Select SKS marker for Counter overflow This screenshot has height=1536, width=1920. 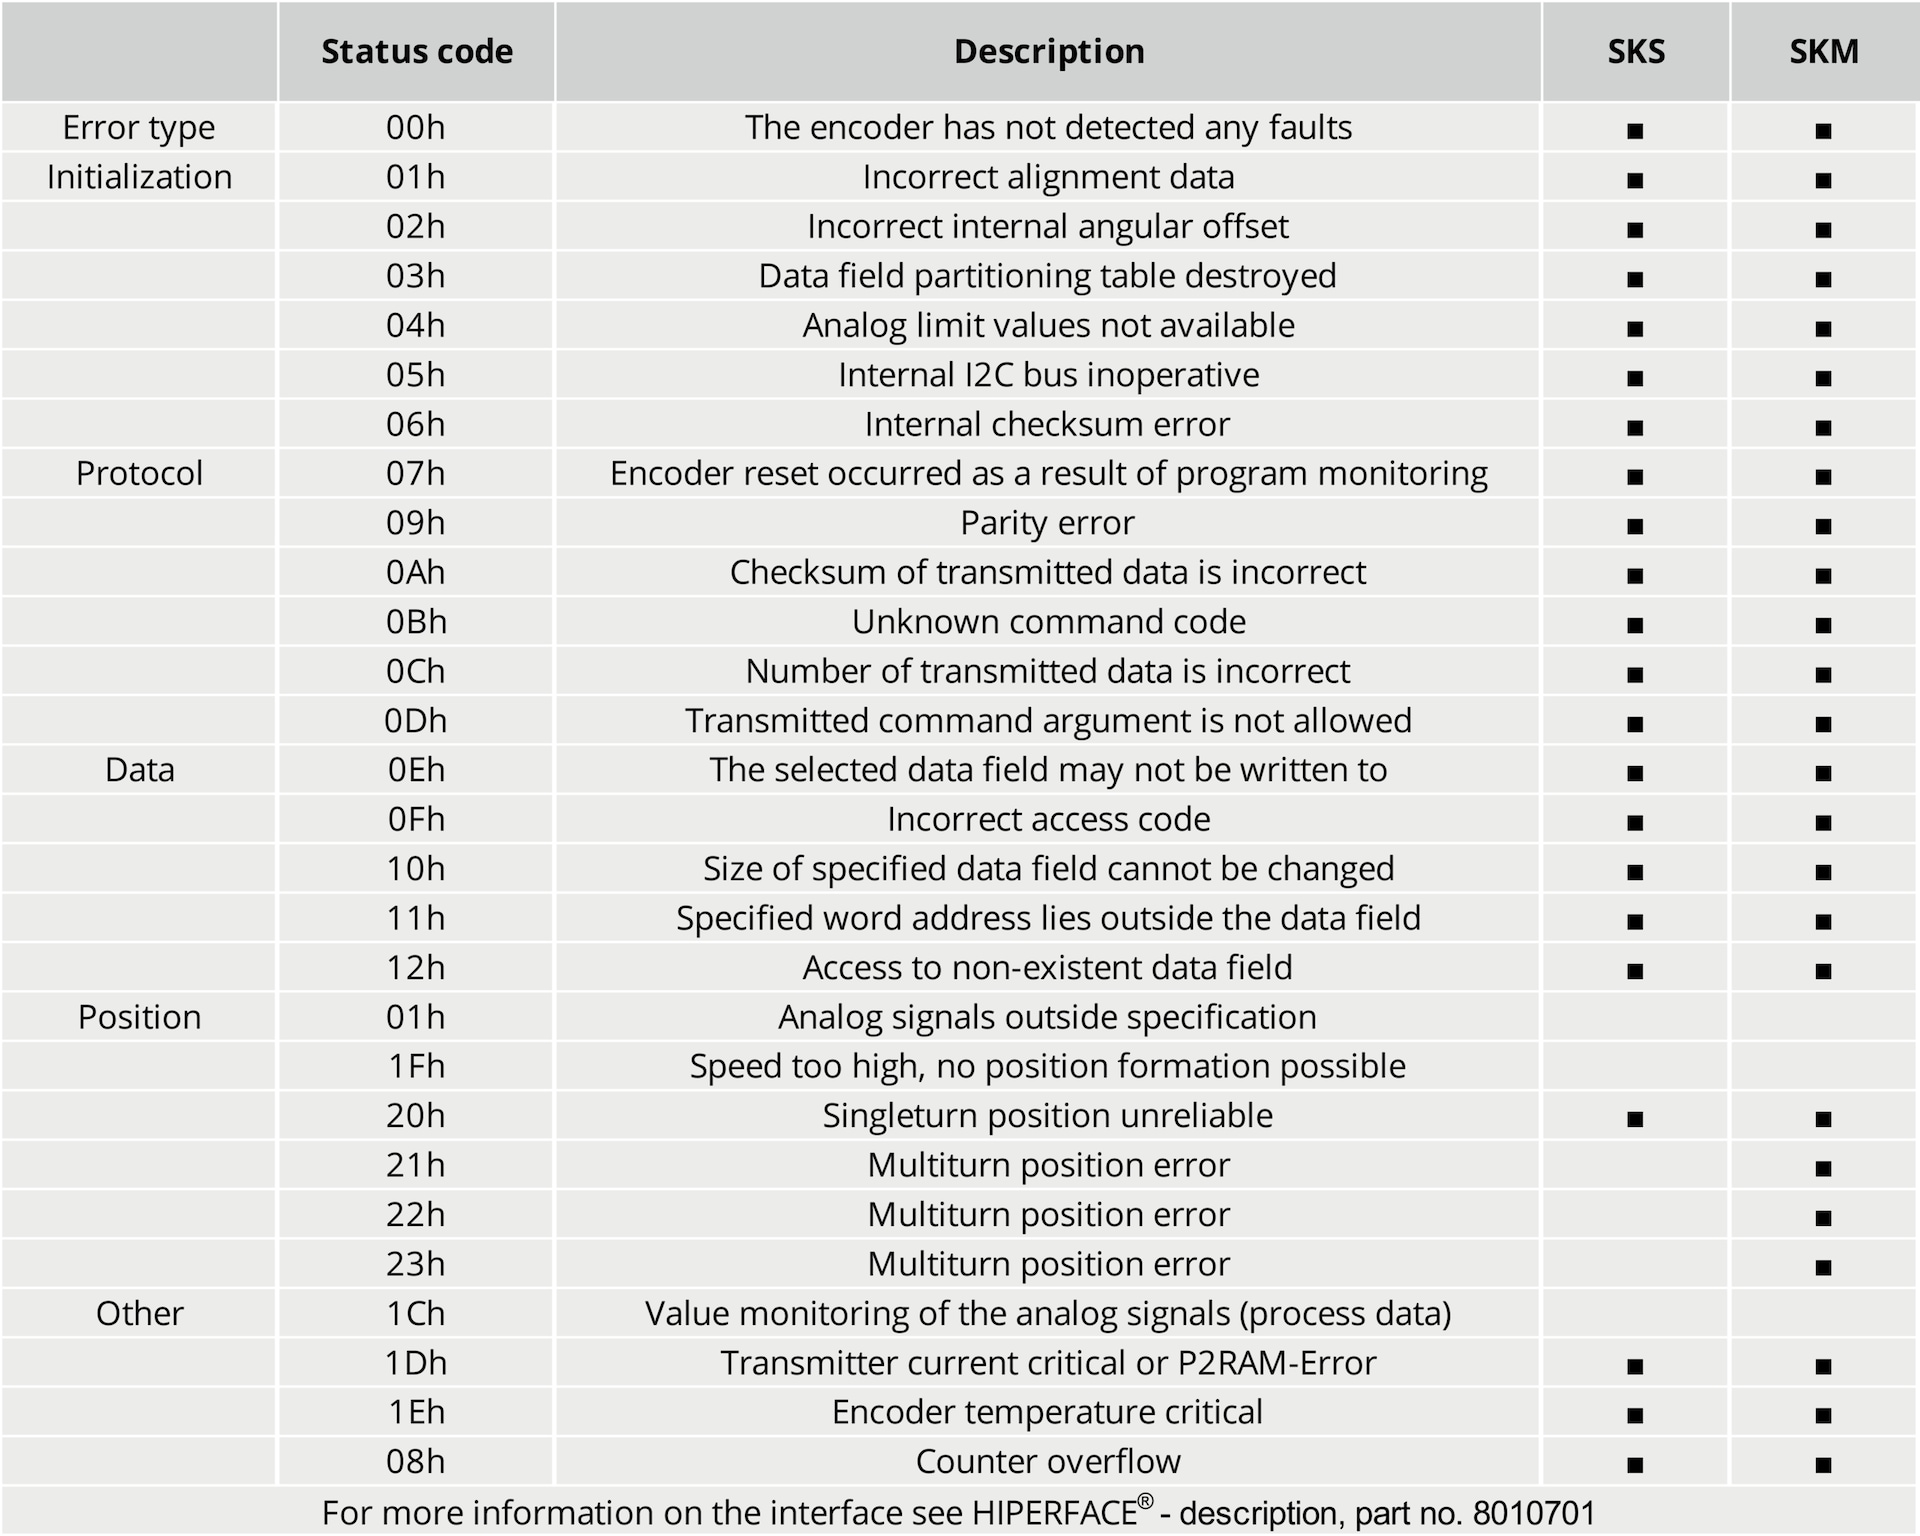[x=1635, y=1465]
